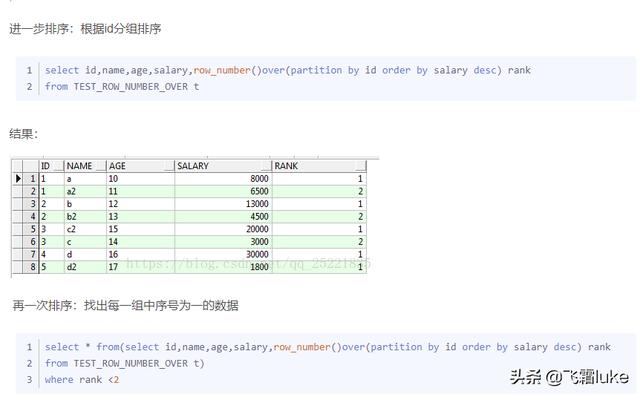The width and height of the screenshot is (640, 397).
Task: Click the age cell 14
Action: 140,242
